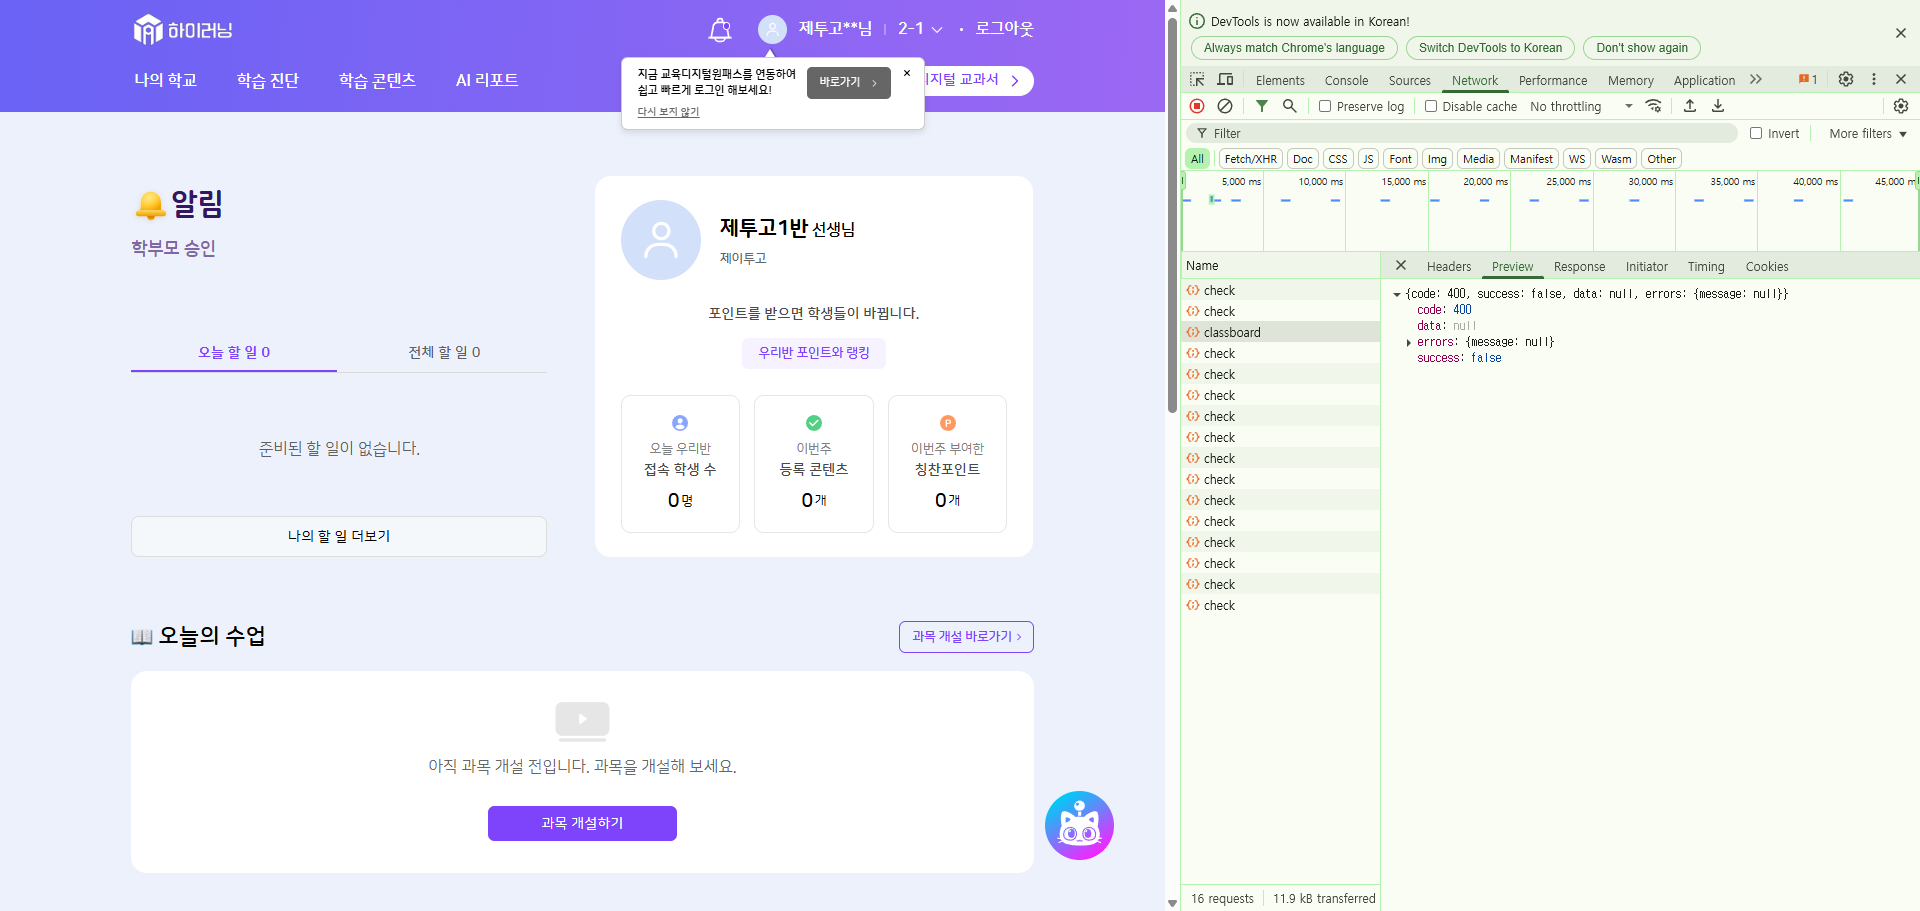This screenshot has width=1920, height=911.
Task: Open the No throttling dropdown
Action: tap(1580, 106)
